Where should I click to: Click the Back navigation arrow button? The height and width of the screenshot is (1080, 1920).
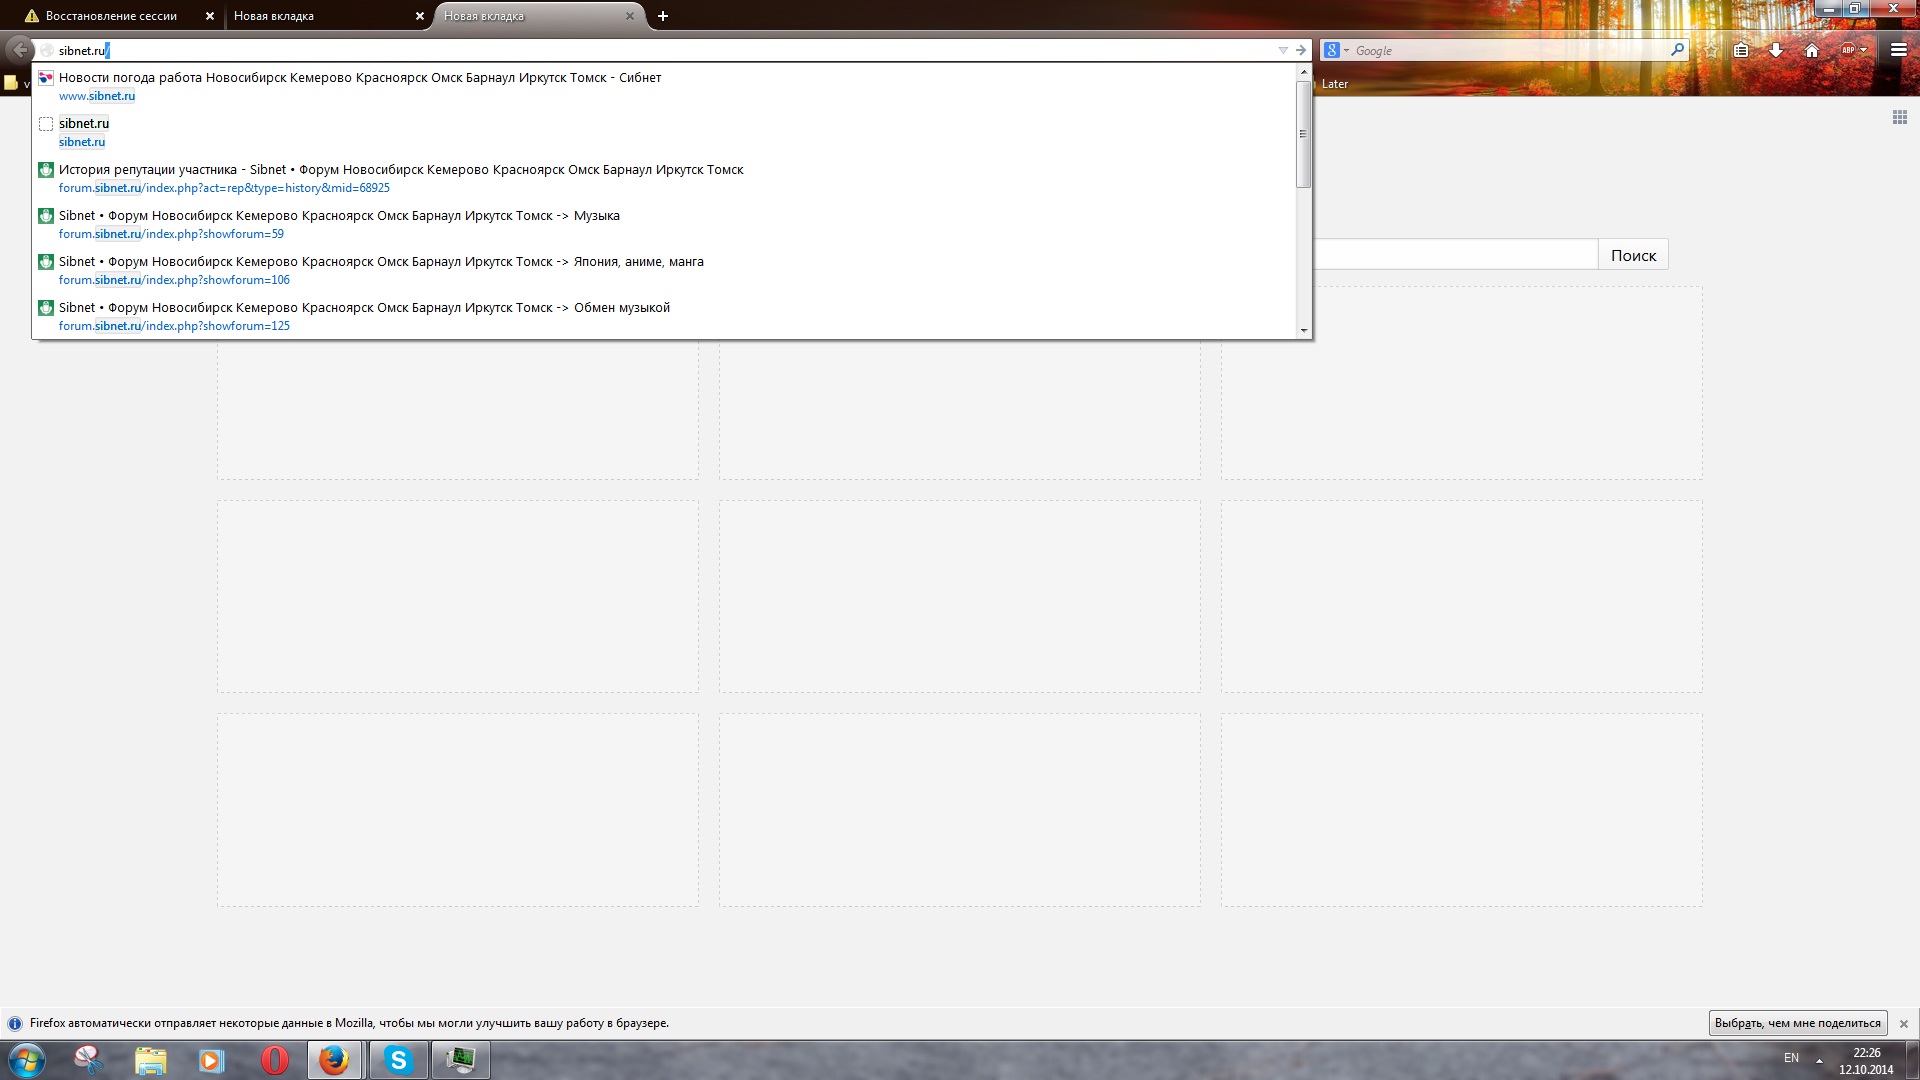(x=20, y=49)
